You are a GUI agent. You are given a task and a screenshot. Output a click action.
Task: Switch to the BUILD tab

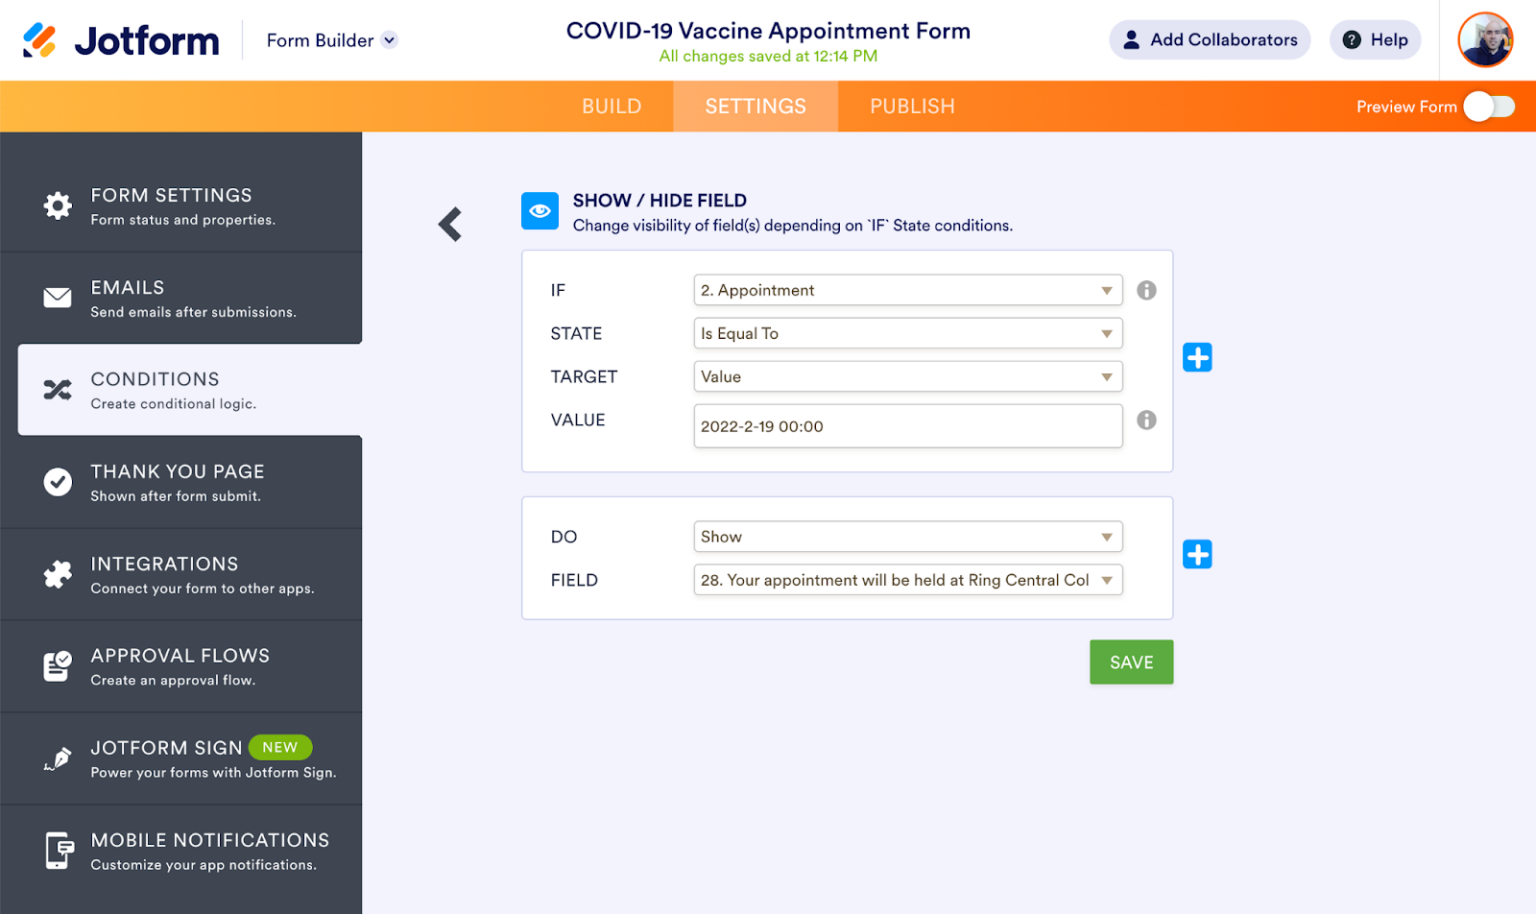pos(611,106)
